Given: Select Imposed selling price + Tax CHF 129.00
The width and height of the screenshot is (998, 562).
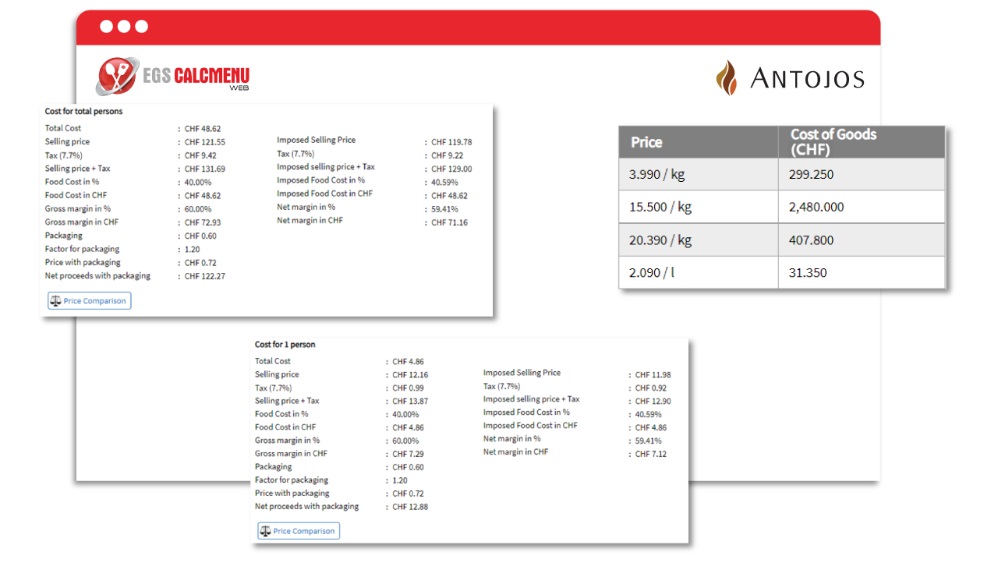Looking at the screenshot, I should tap(451, 169).
